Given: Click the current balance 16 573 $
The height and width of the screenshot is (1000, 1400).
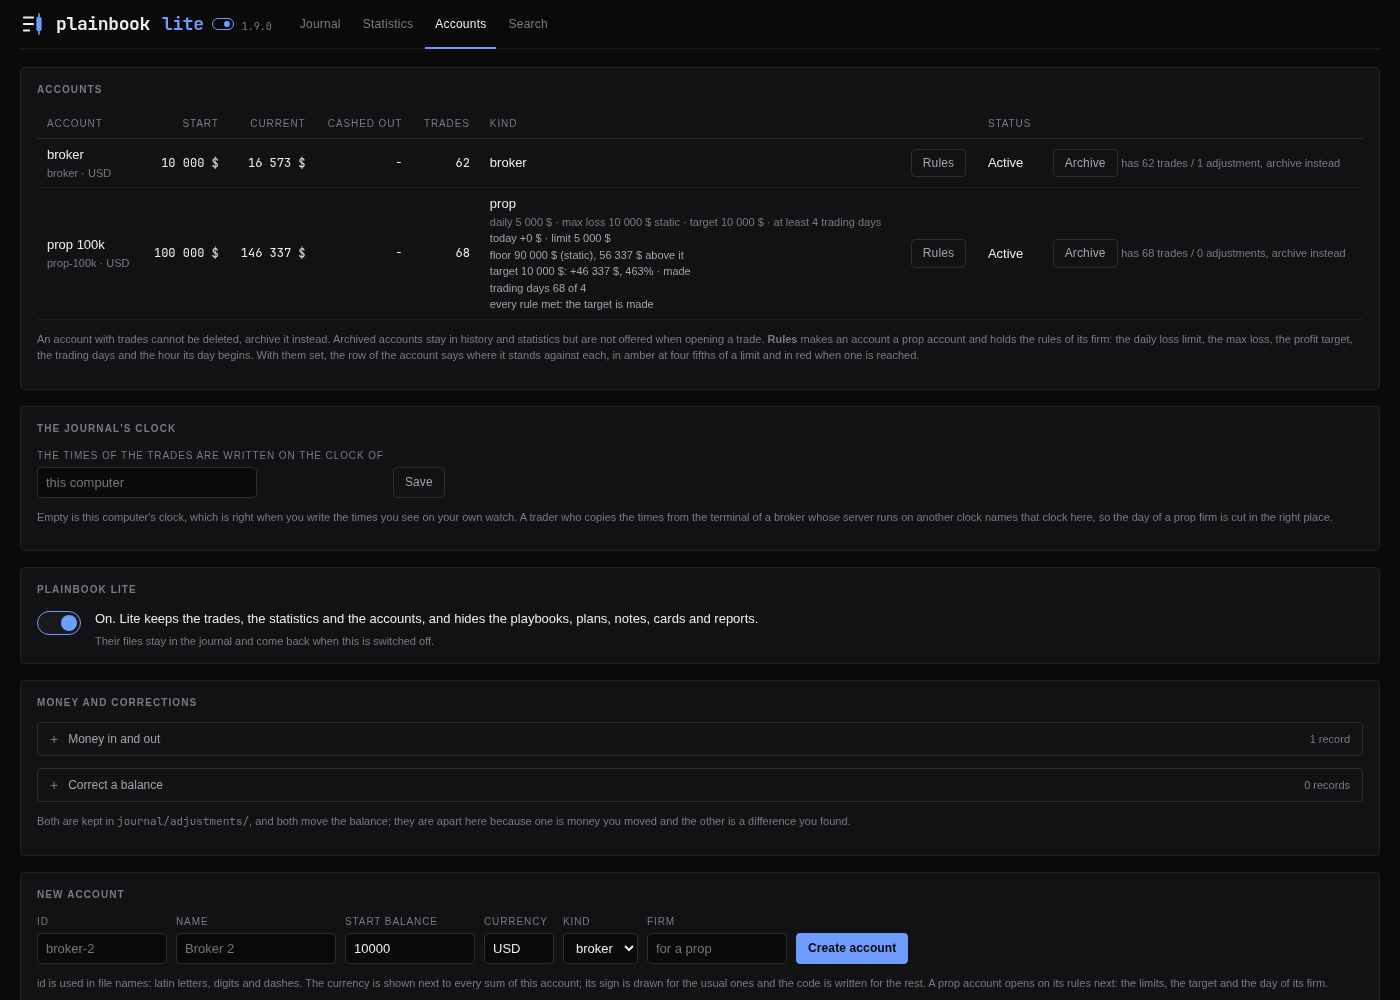Looking at the screenshot, I should pos(277,163).
